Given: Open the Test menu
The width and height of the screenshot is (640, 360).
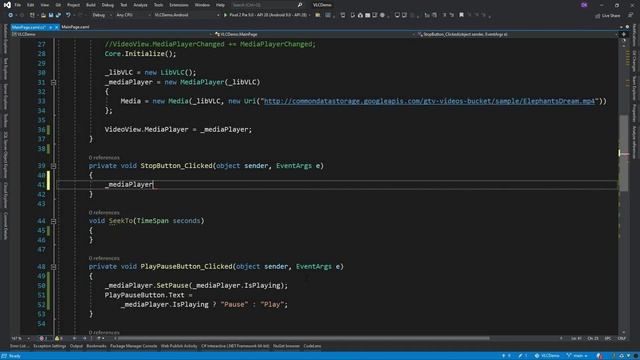Looking at the screenshot, I should point(124,5).
